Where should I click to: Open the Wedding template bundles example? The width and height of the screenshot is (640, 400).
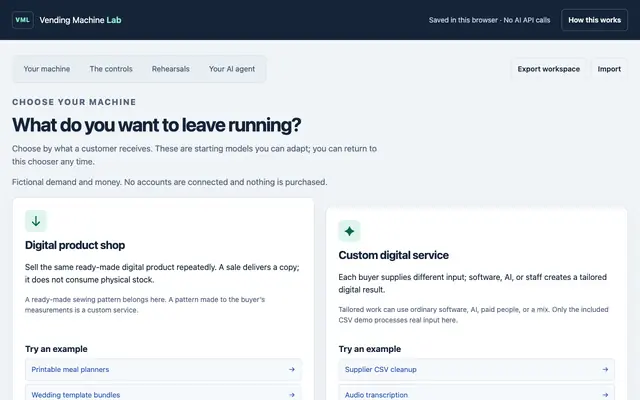[x=163, y=393]
